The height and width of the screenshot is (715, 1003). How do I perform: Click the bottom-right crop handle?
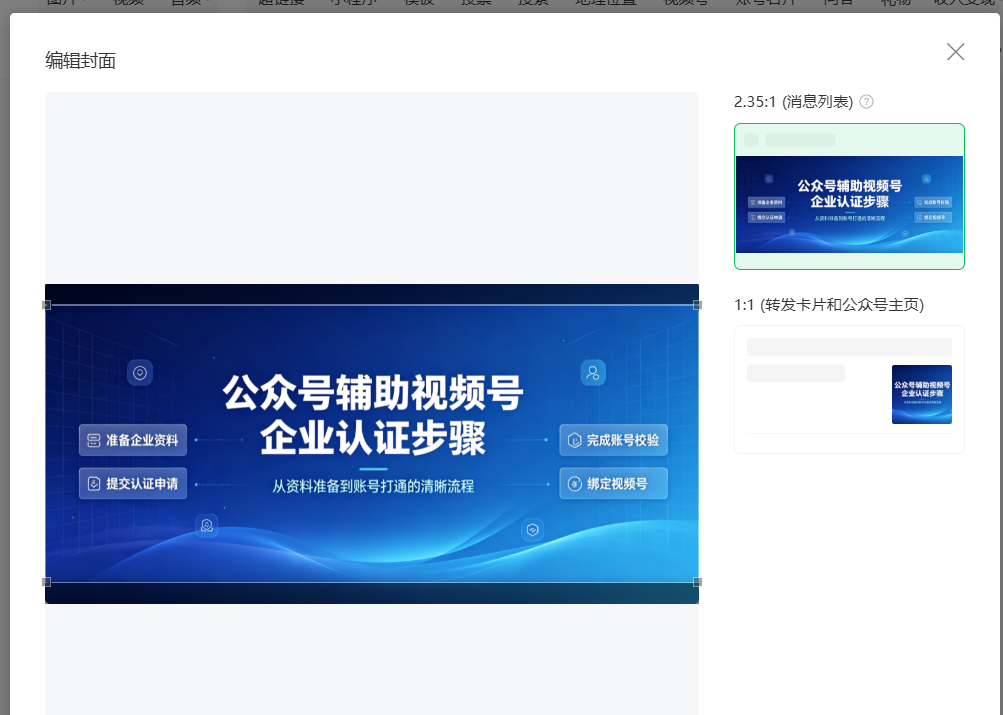pyautogui.click(x=697, y=582)
